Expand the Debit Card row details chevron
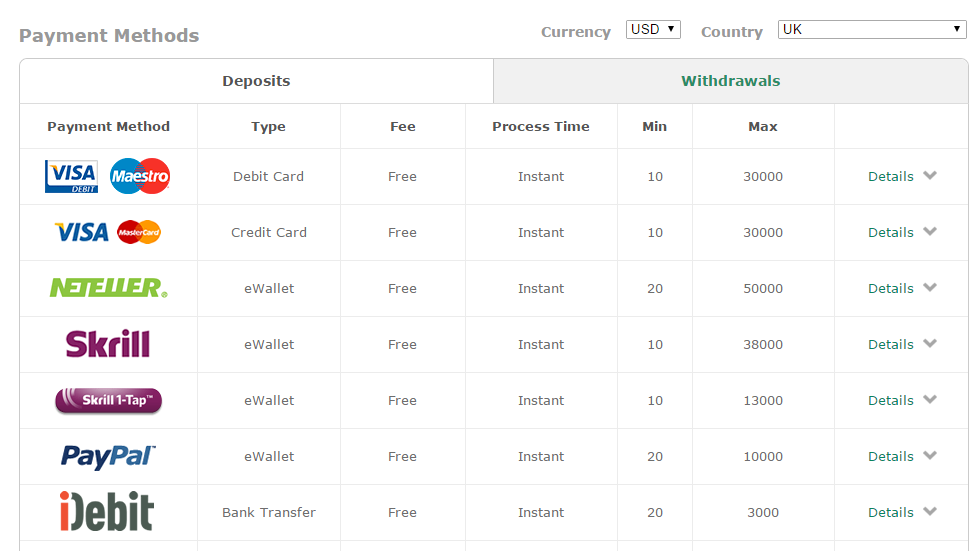 tap(930, 176)
